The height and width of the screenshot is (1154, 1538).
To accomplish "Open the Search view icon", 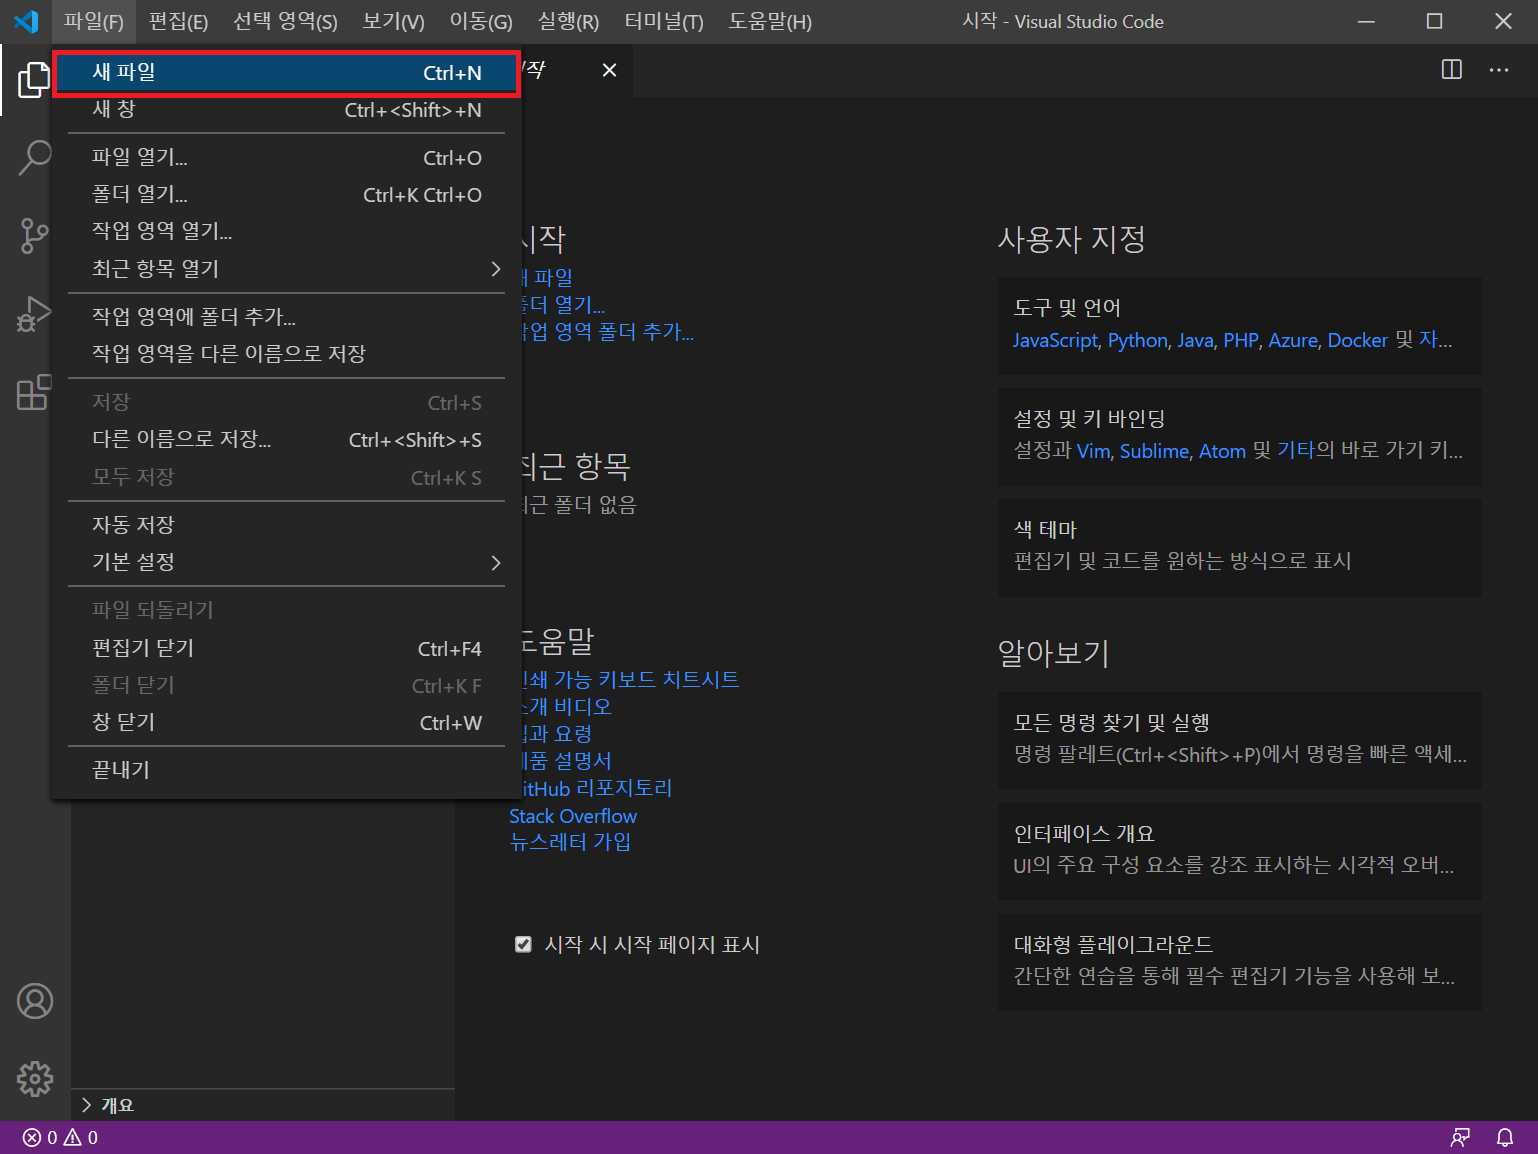I will pos(35,157).
